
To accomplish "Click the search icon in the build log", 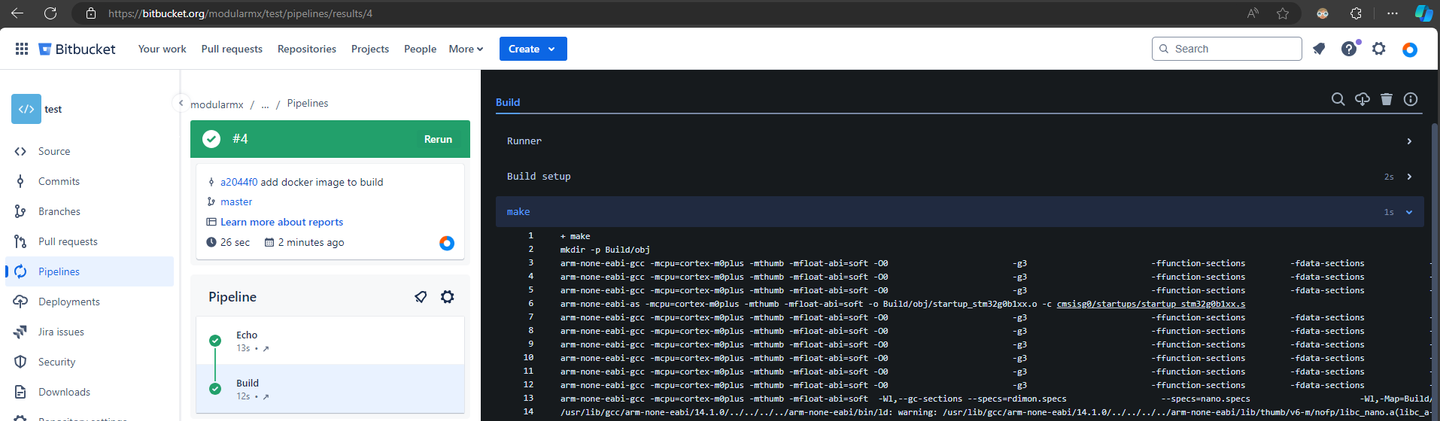I will pos(1337,99).
